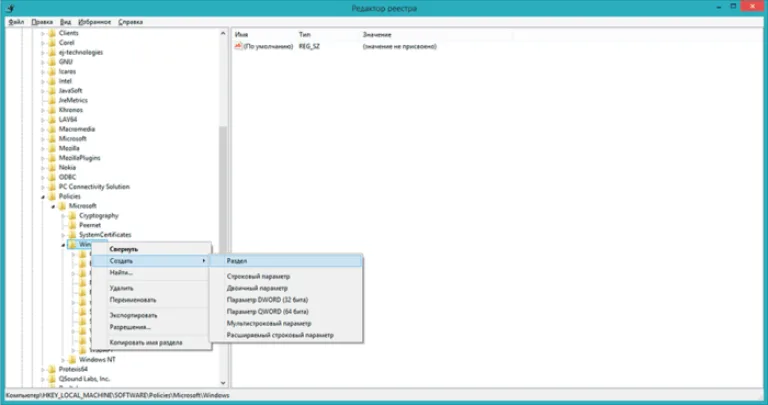The height and width of the screenshot is (405, 768).
Task: Click the Cryptography folder icon
Action: coord(72,215)
